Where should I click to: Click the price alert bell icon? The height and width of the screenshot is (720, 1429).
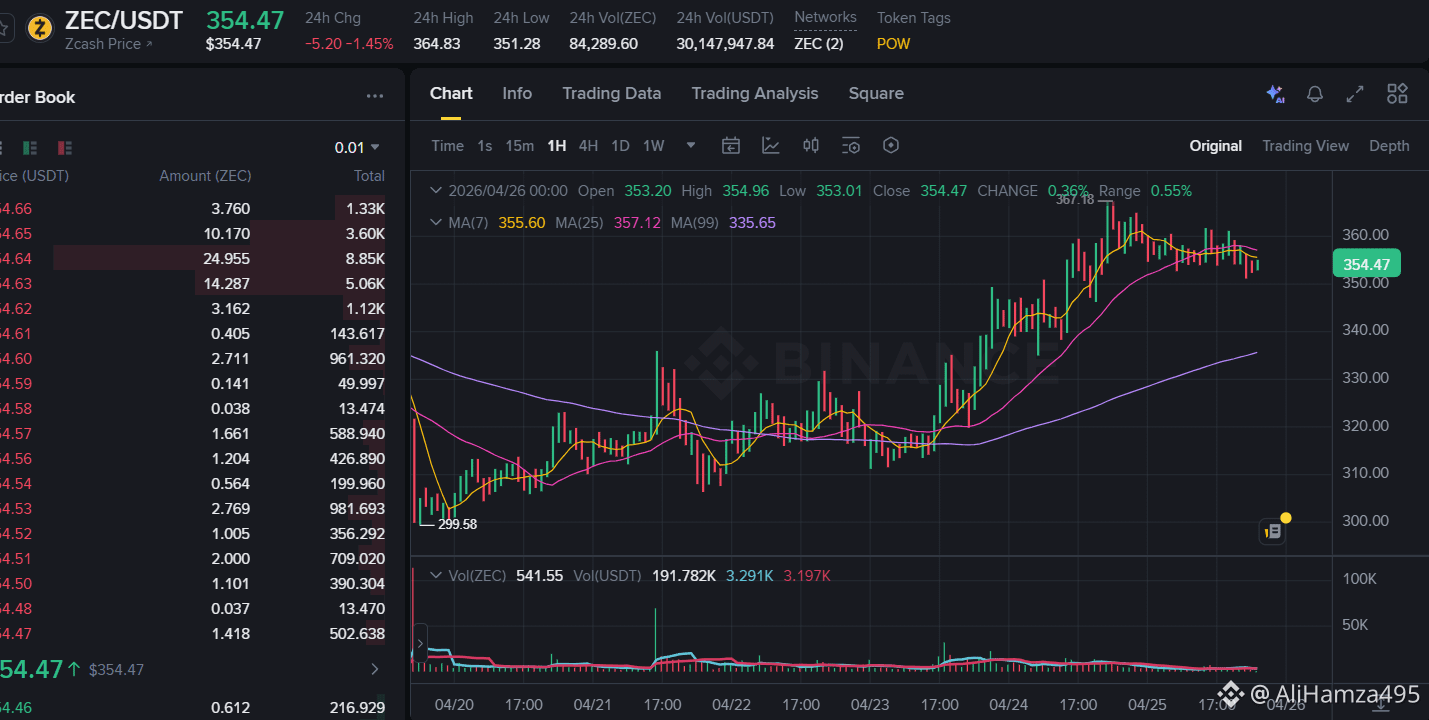pos(1315,94)
